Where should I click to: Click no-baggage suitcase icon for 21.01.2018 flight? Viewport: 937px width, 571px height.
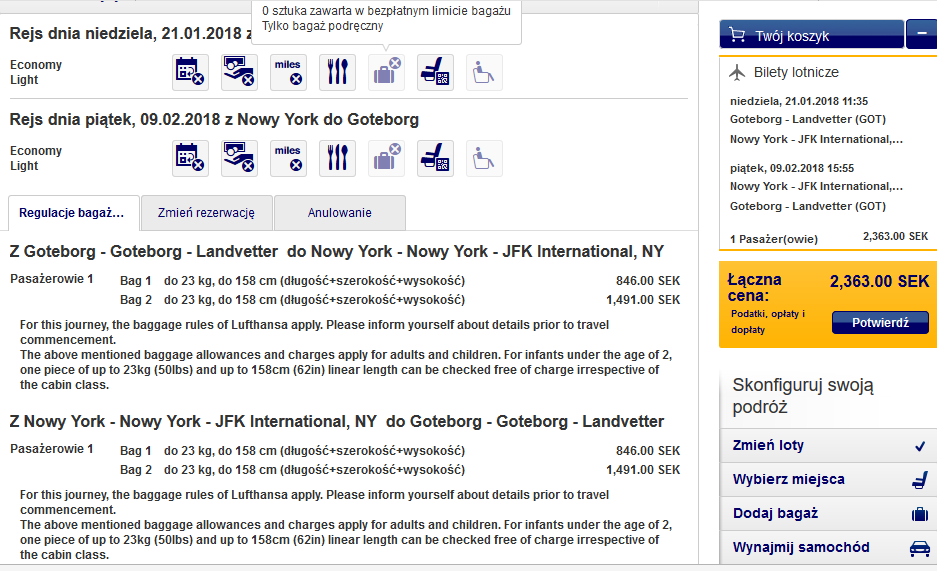(x=386, y=72)
